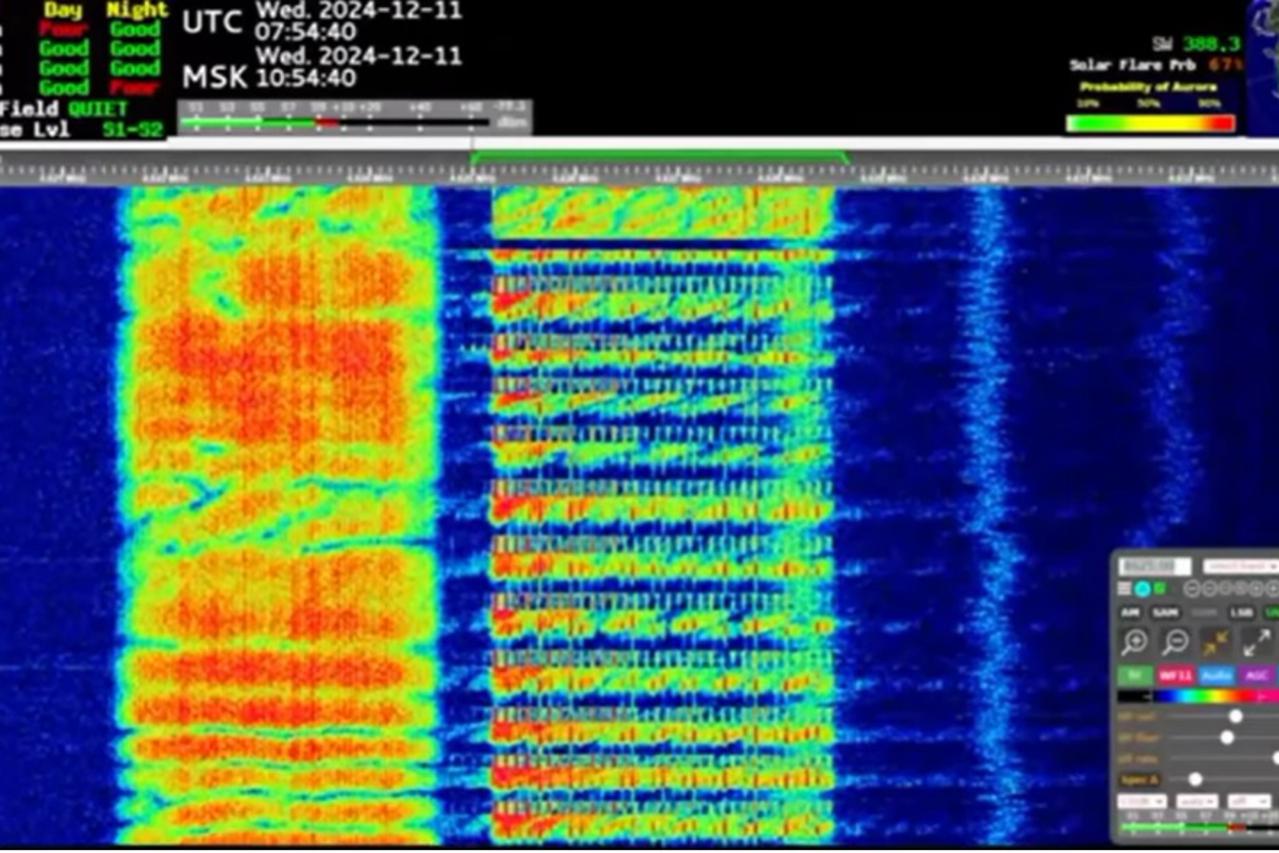
Task: Click the yellow inward arrows max zoom icon
Action: point(1216,643)
